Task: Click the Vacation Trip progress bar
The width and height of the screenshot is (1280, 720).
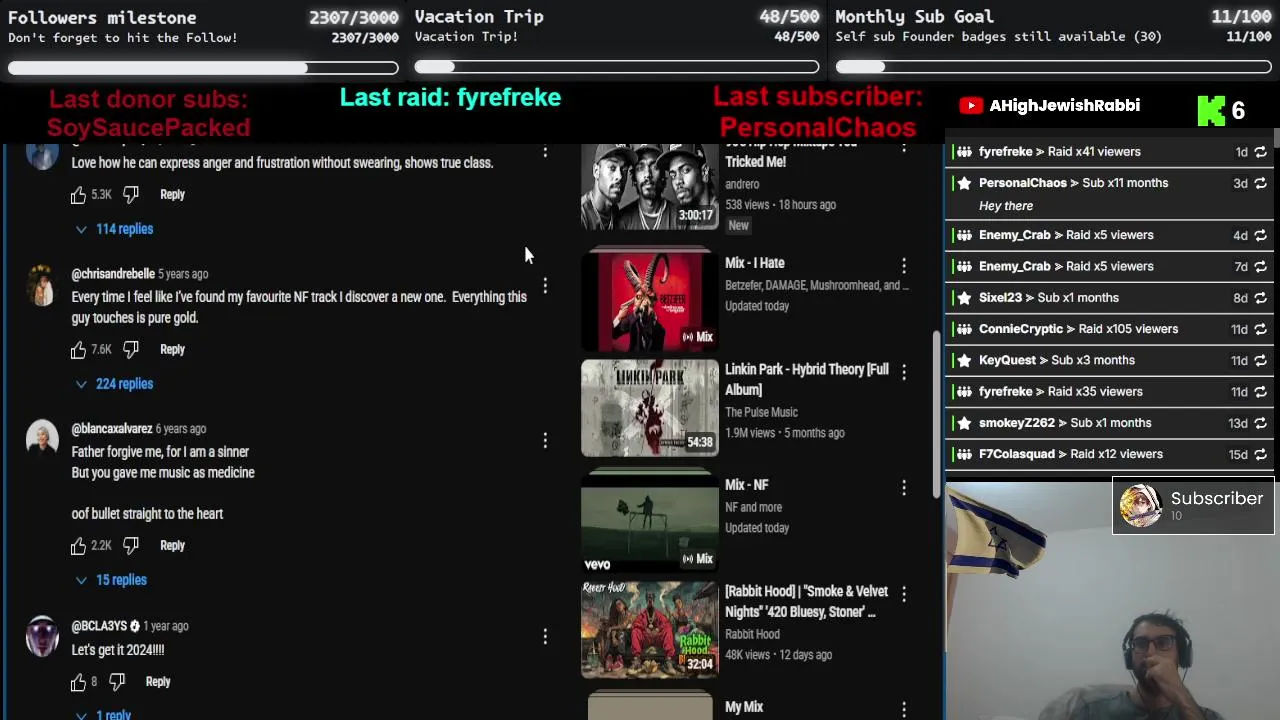Action: 617,67
